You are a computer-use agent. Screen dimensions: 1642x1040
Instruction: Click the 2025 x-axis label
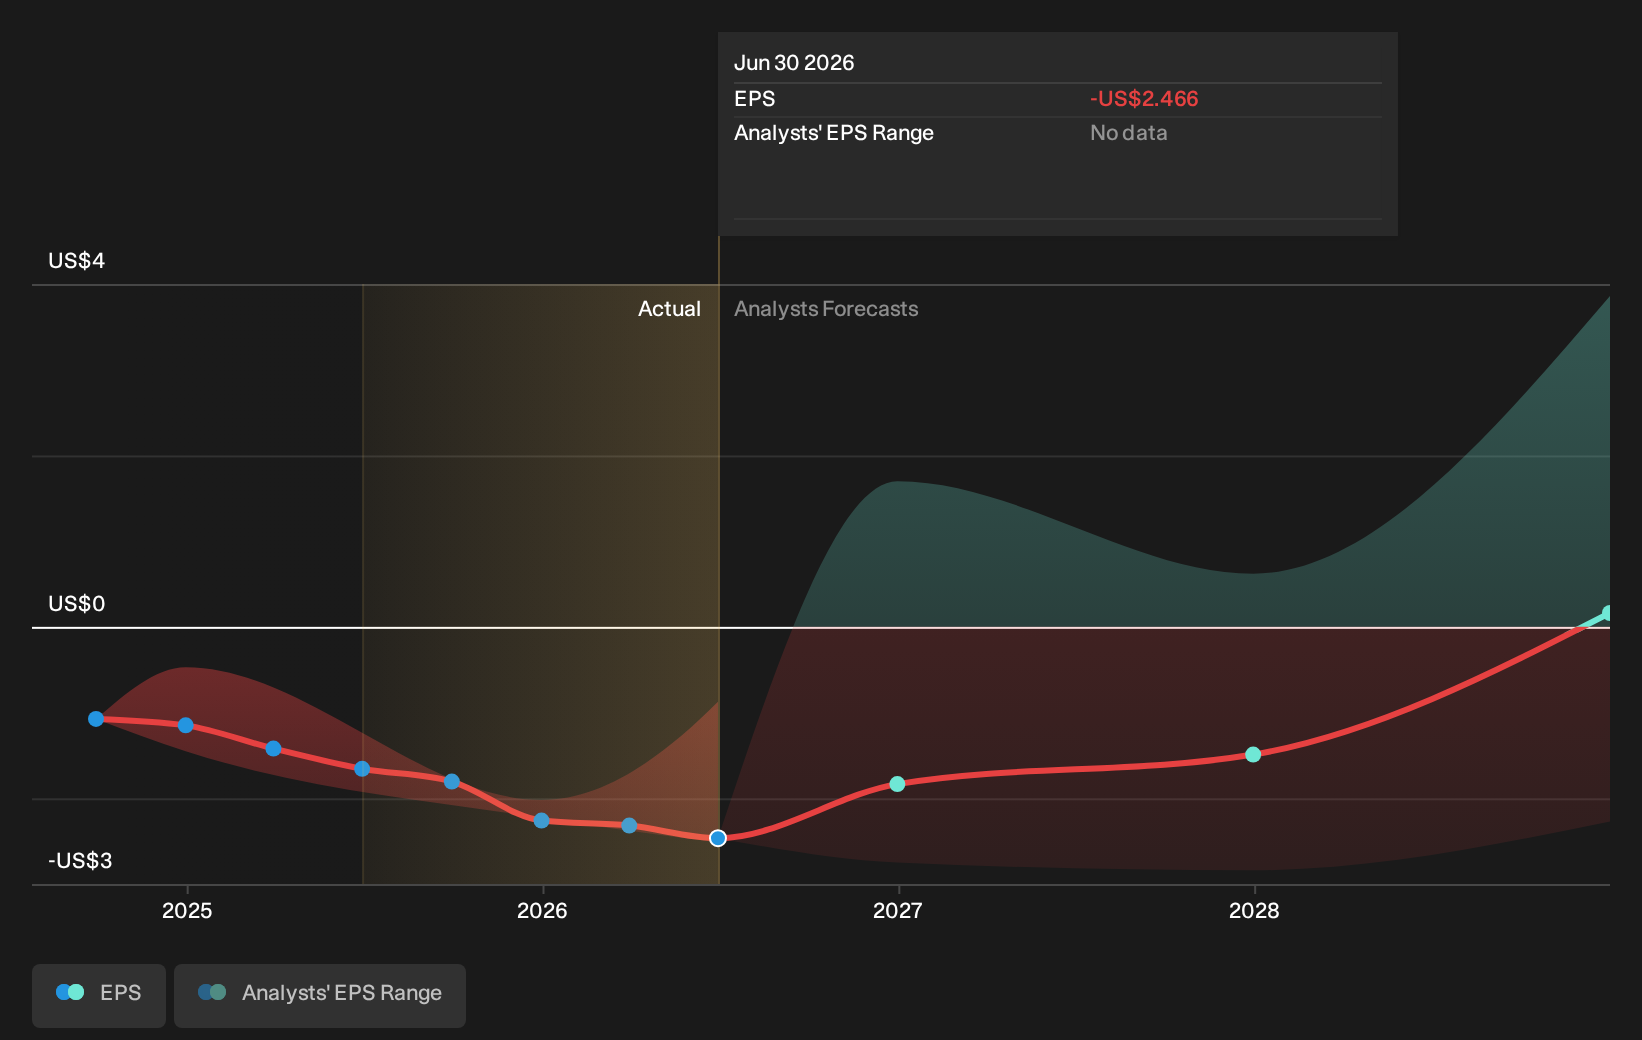click(x=187, y=911)
